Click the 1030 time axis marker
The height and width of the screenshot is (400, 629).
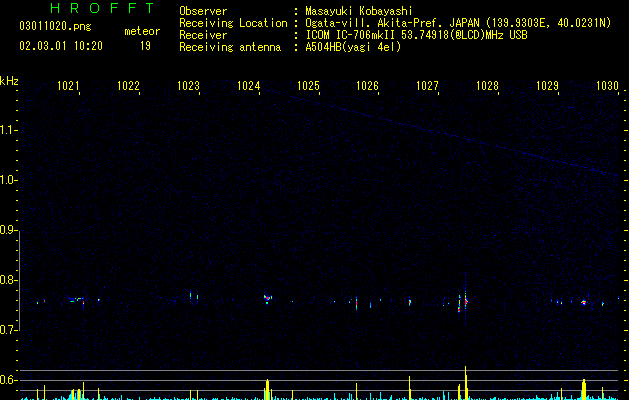pyautogui.click(x=607, y=86)
